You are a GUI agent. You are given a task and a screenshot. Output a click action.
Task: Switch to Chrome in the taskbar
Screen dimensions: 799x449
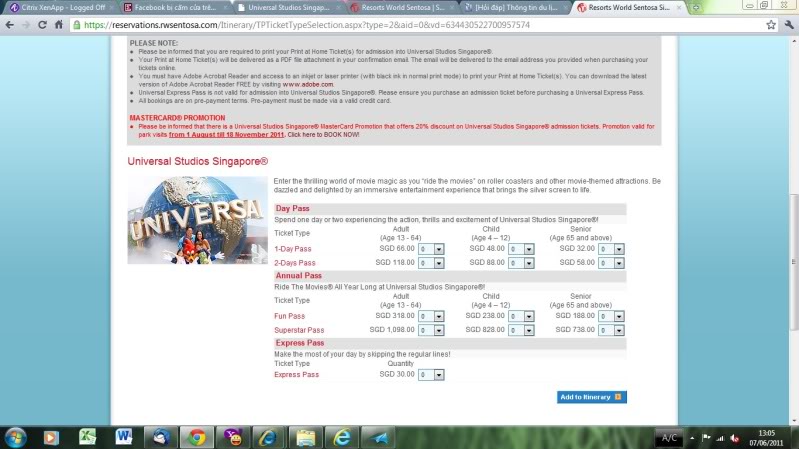pyautogui.click(x=197, y=437)
